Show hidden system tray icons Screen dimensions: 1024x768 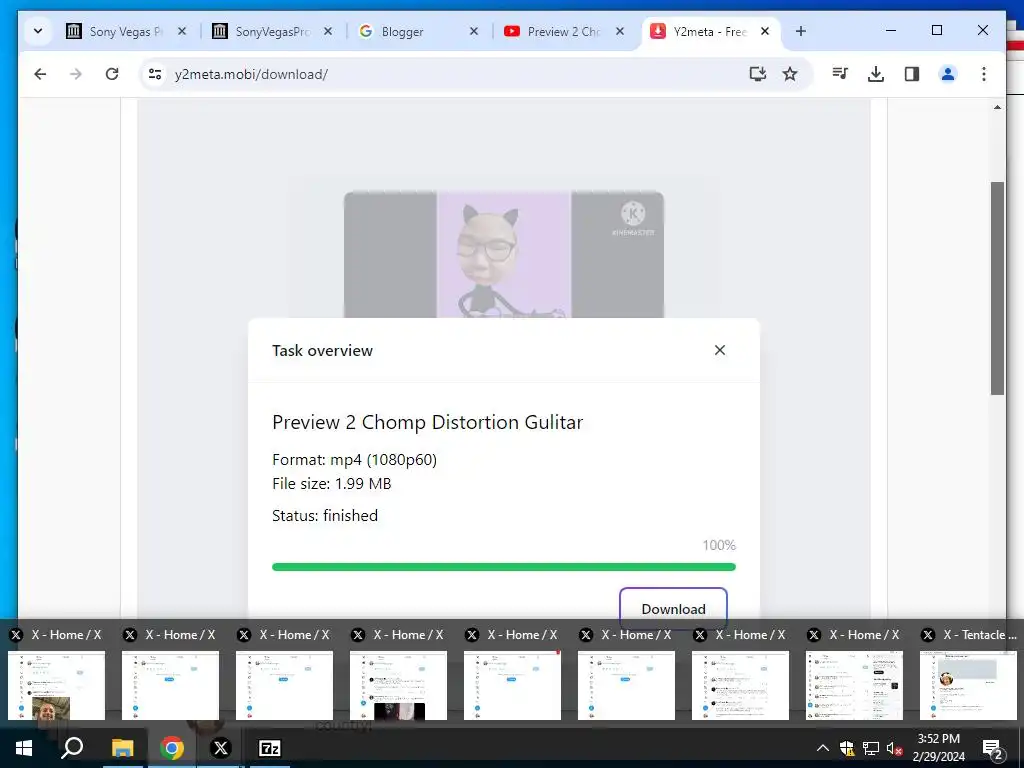coord(823,748)
